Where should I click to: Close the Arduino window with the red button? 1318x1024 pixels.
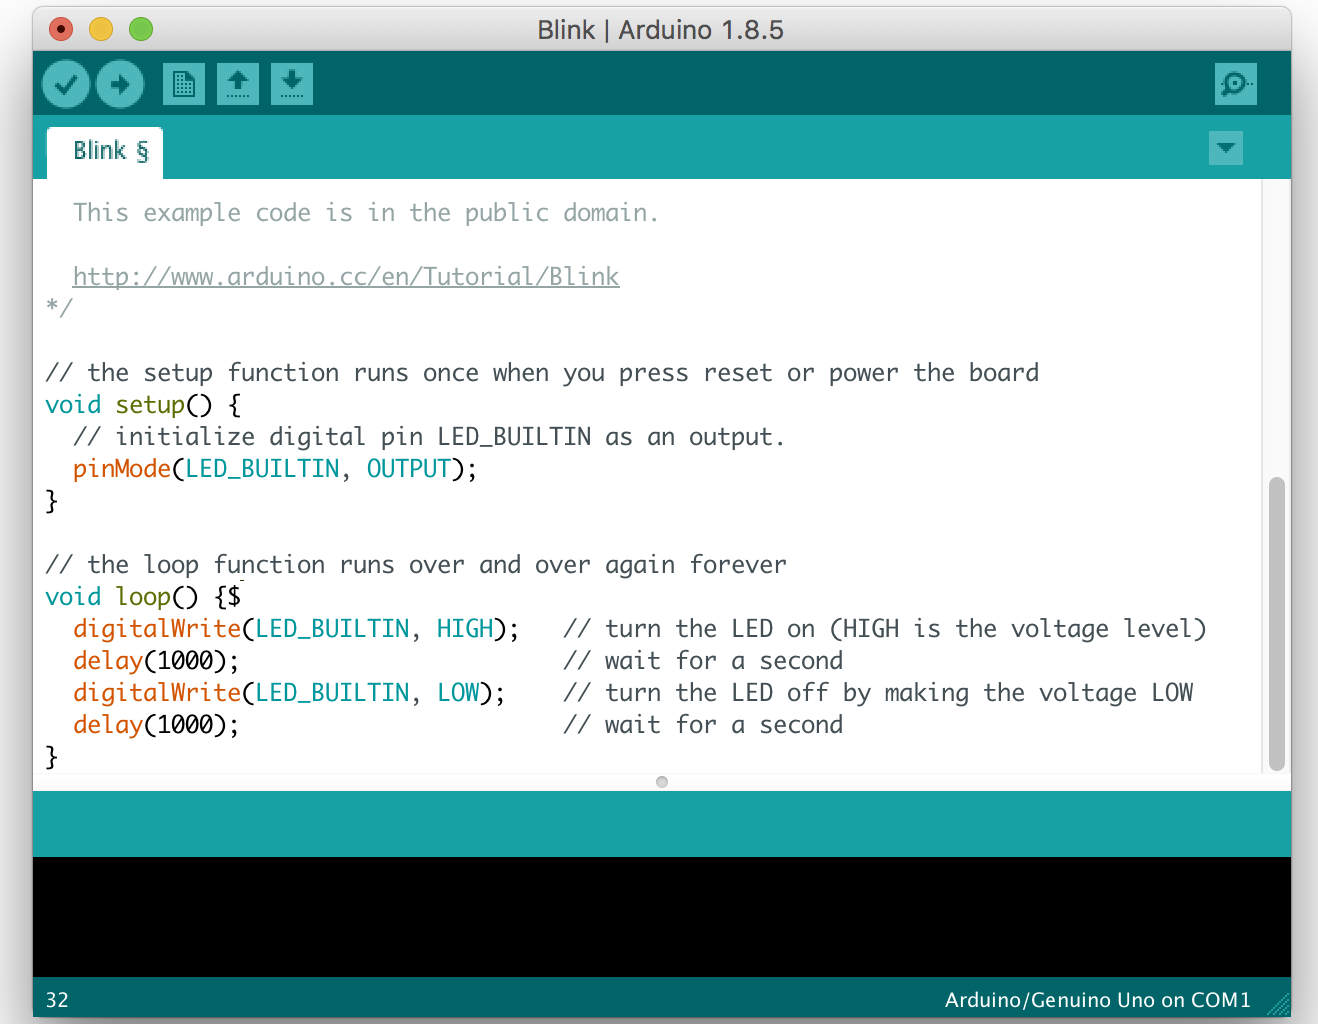(61, 30)
